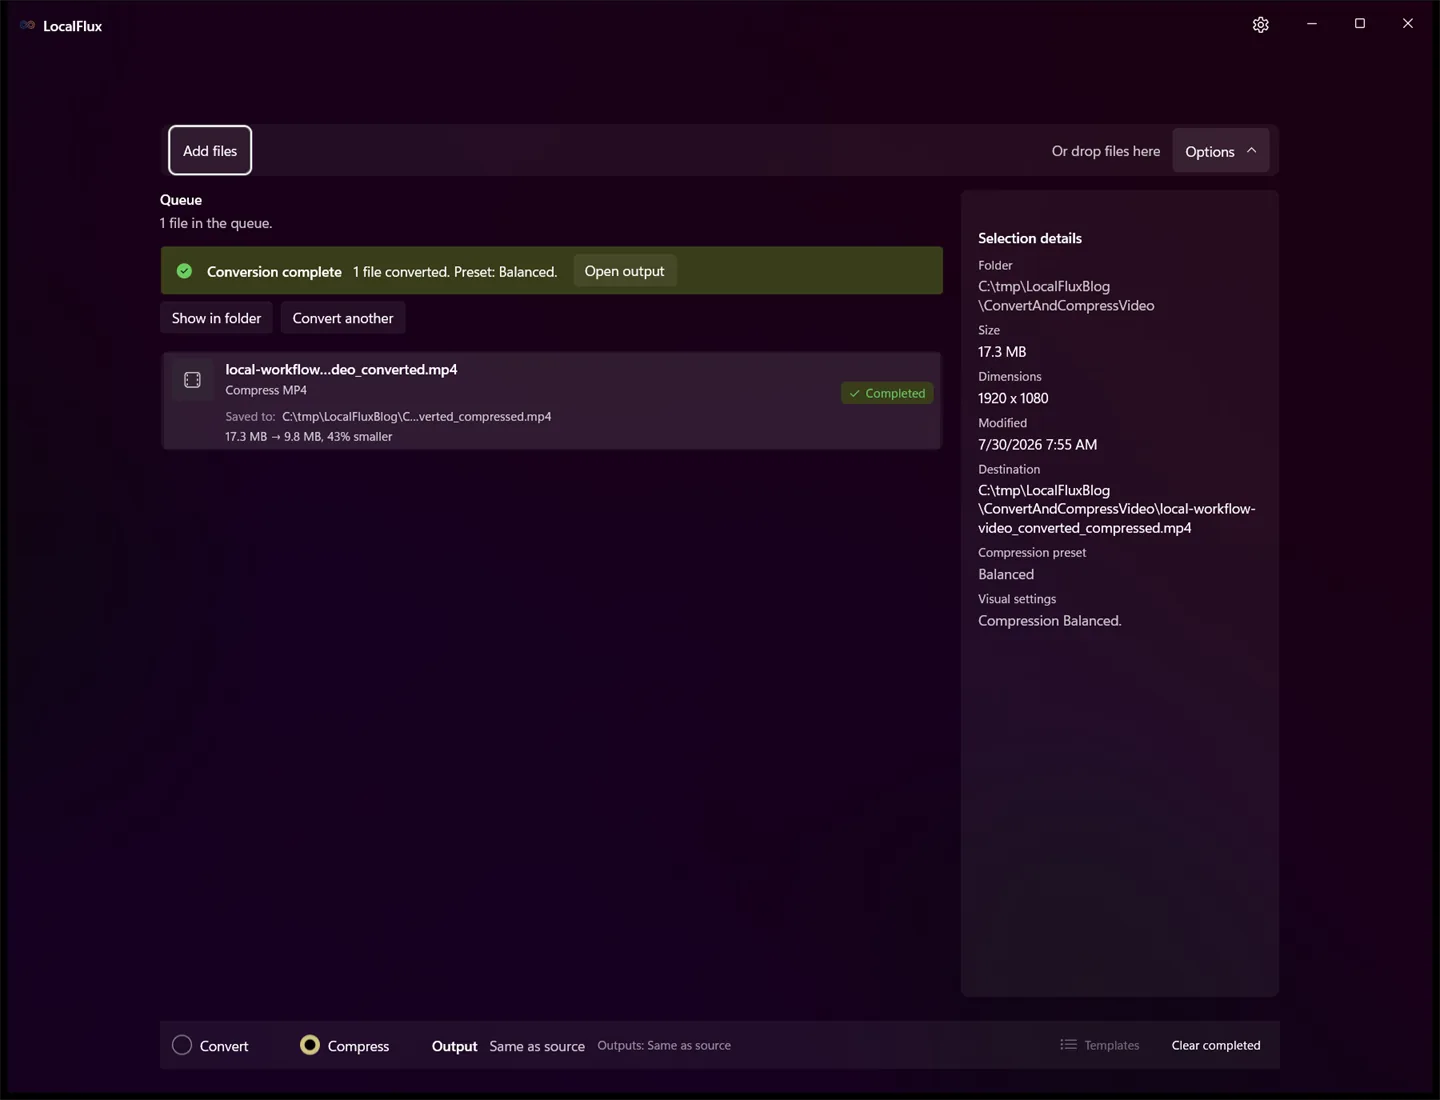Click Show in folder

pyautogui.click(x=216, y=318)
